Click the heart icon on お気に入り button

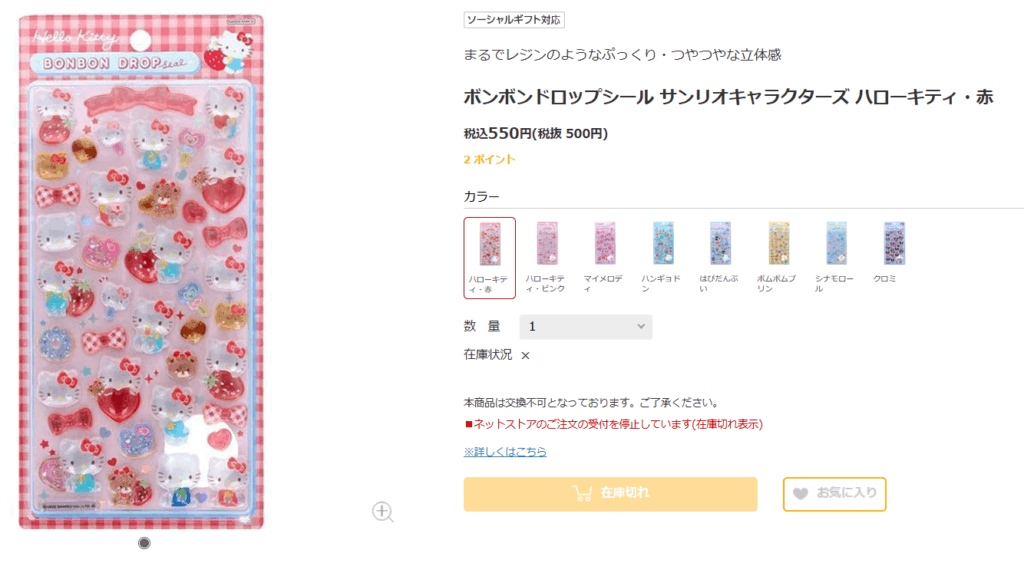pos(800,493)
